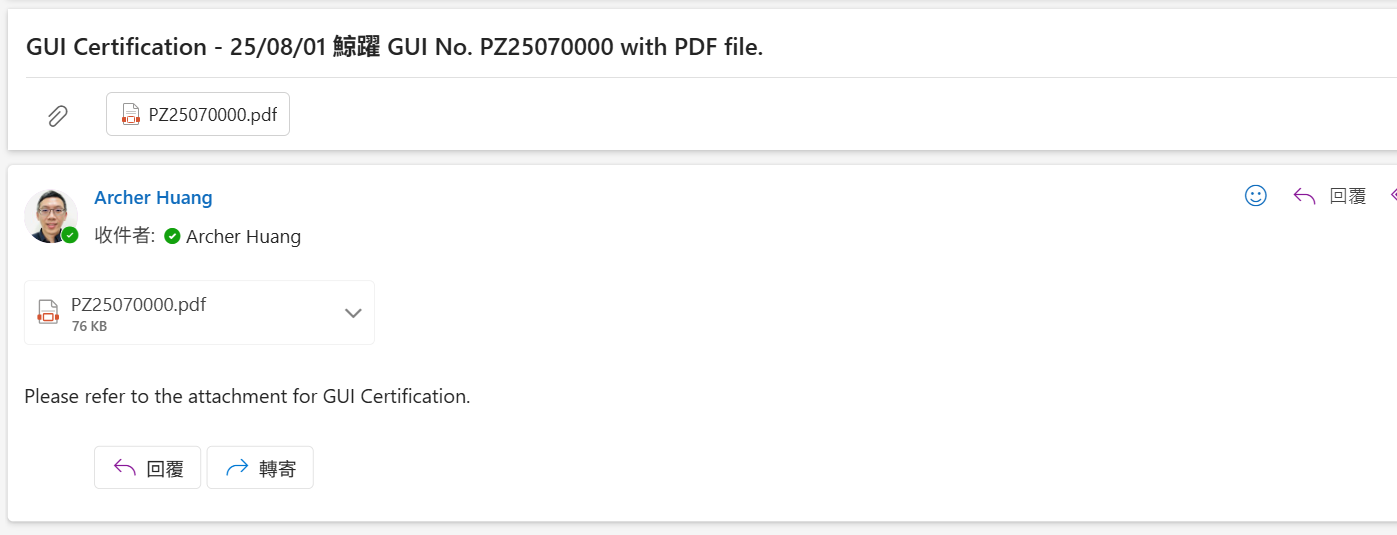The image size is (1397, 535).
Task: Click the 回覆 label at the top right
Action: point(1348,196)
